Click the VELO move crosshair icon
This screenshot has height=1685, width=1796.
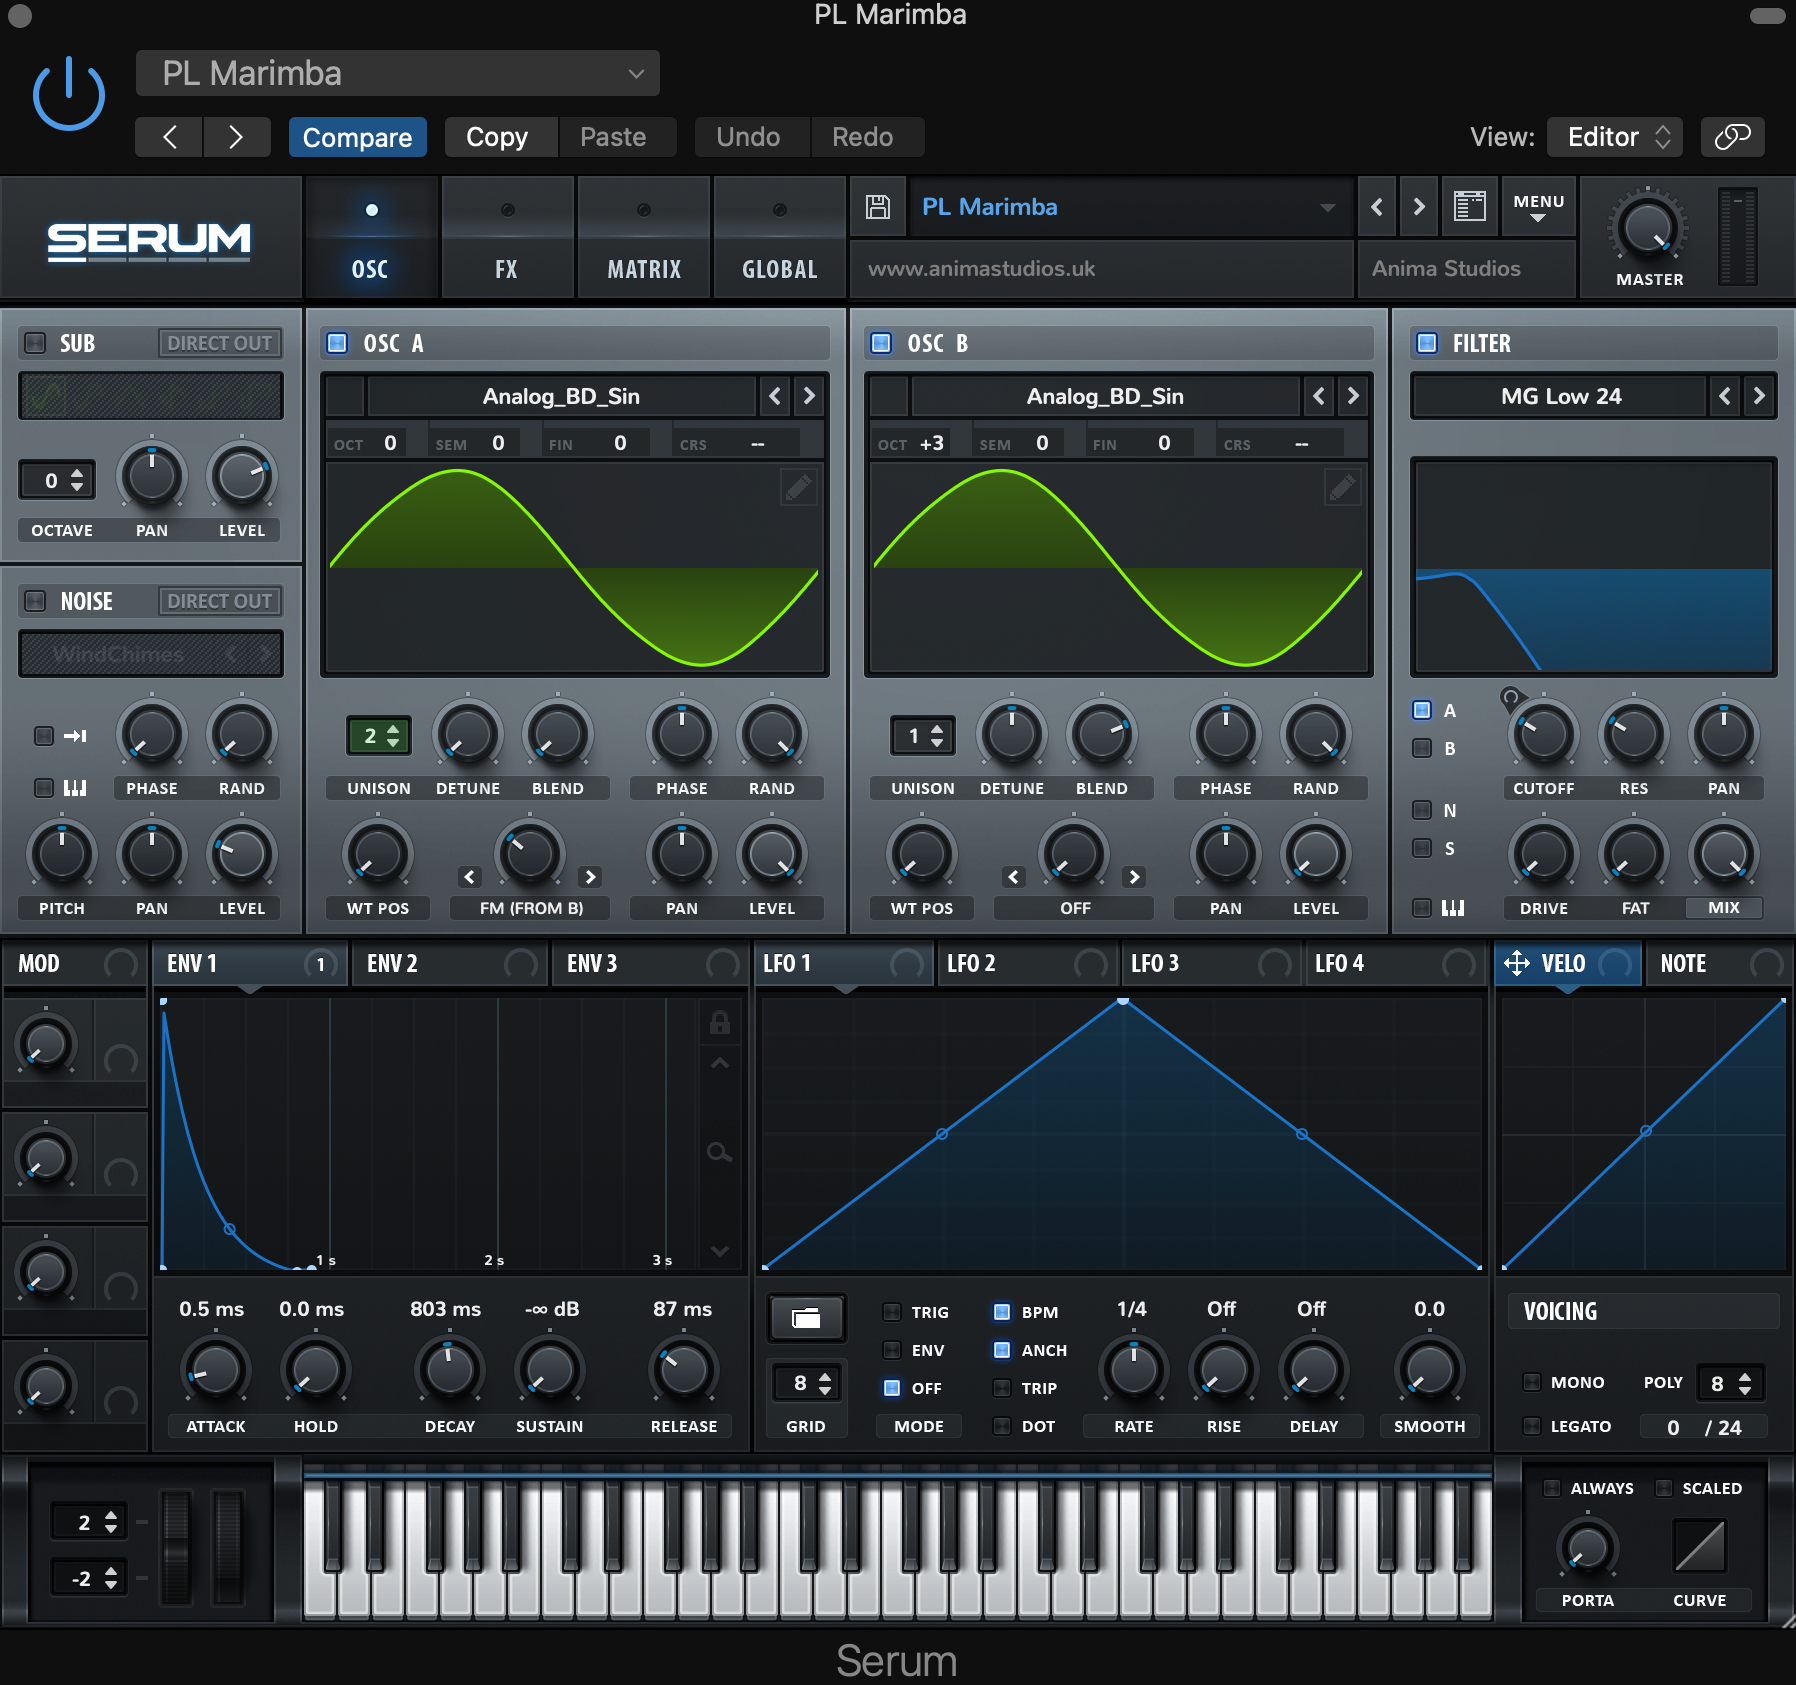tap(1516, 963)
